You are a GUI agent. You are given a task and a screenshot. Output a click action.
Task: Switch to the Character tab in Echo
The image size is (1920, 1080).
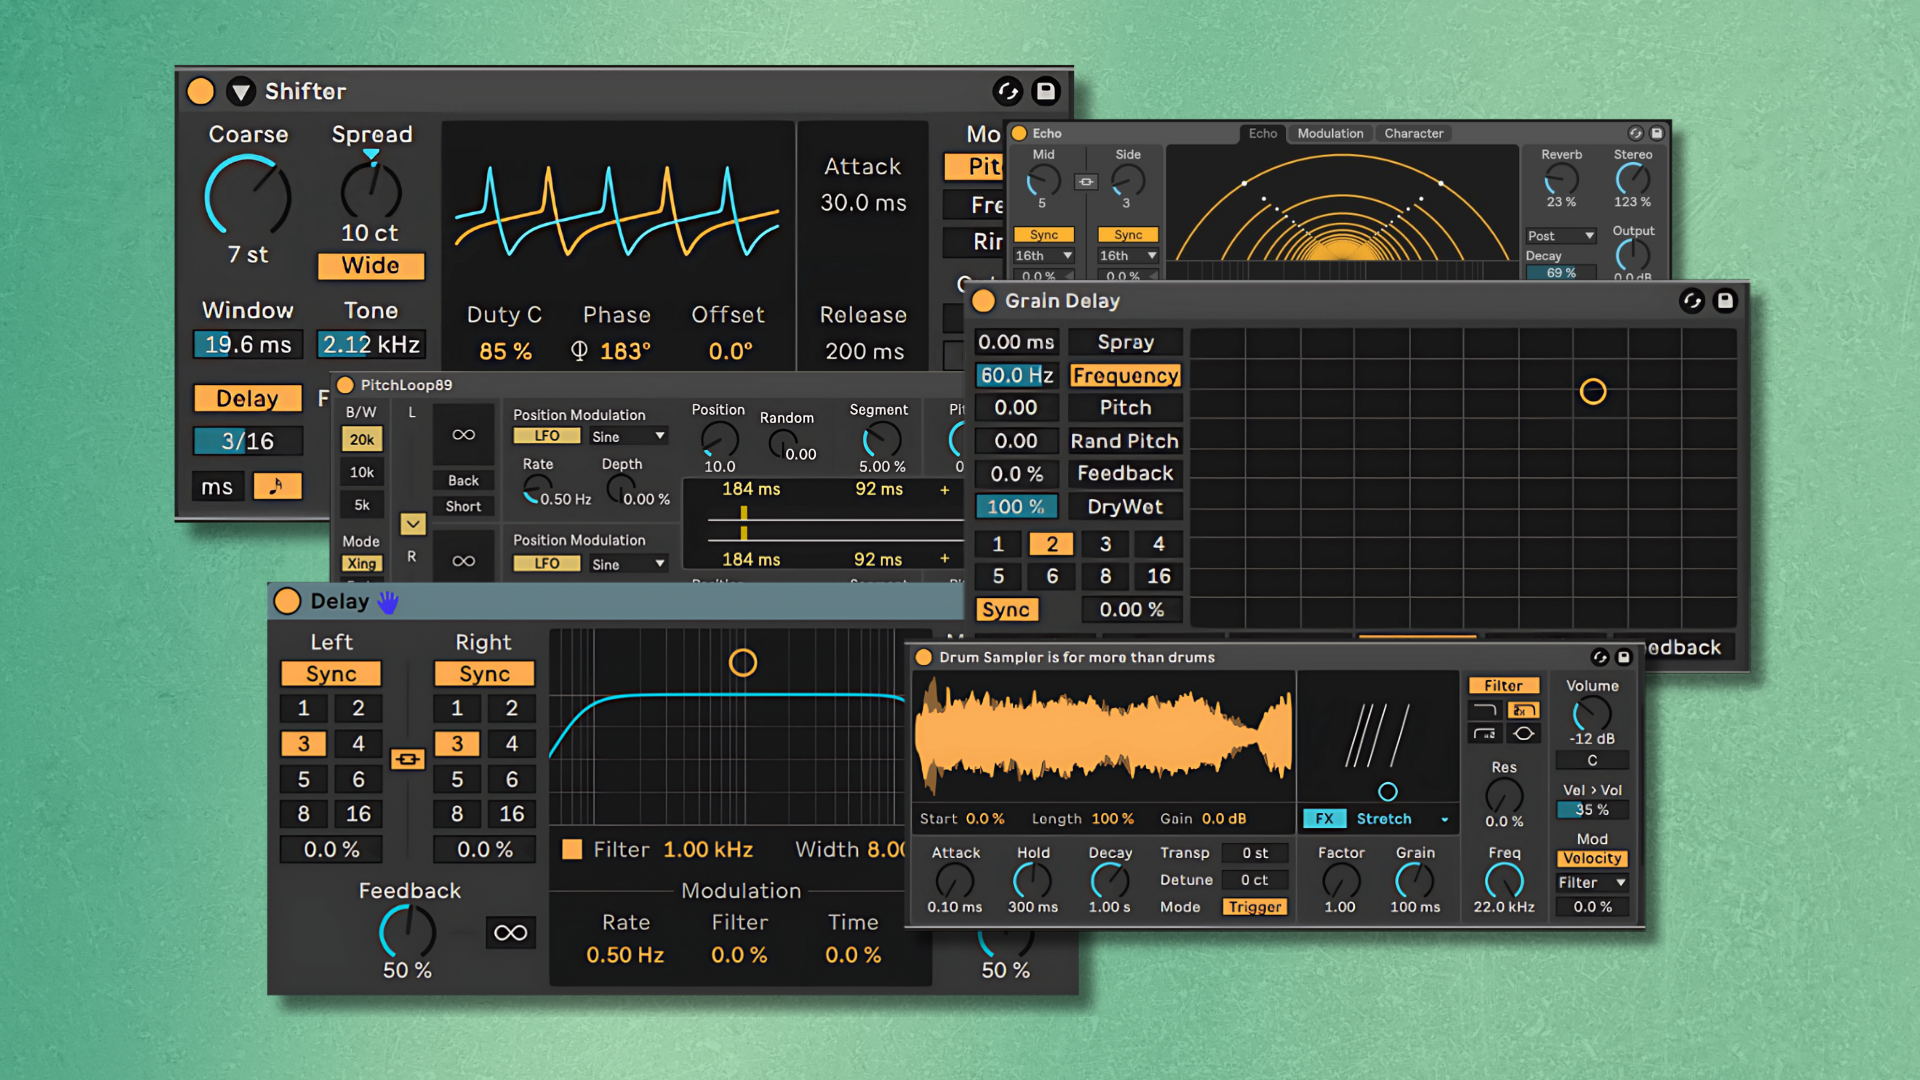[1413, 133]
